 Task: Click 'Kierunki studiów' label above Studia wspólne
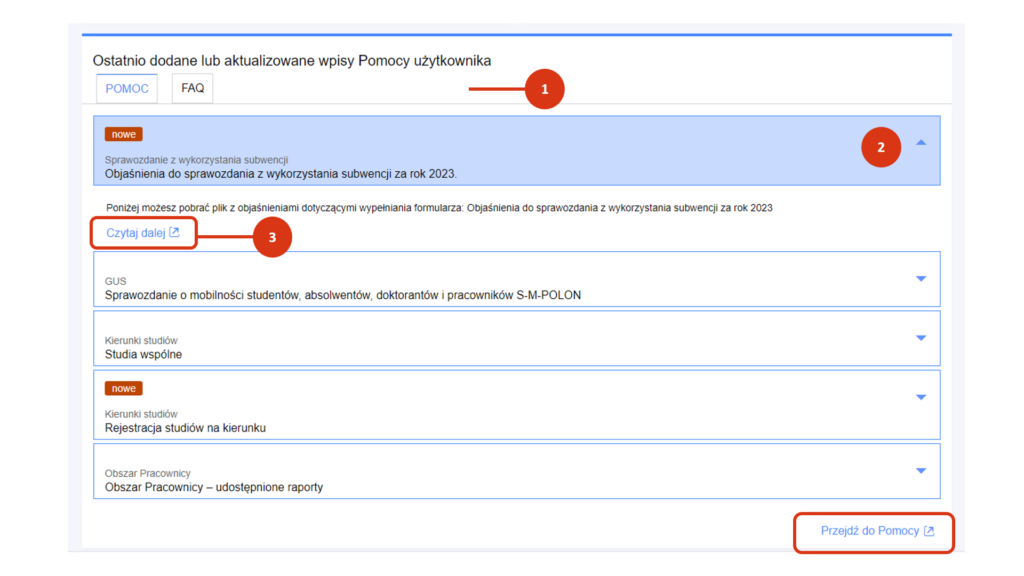tap(141, 340)
